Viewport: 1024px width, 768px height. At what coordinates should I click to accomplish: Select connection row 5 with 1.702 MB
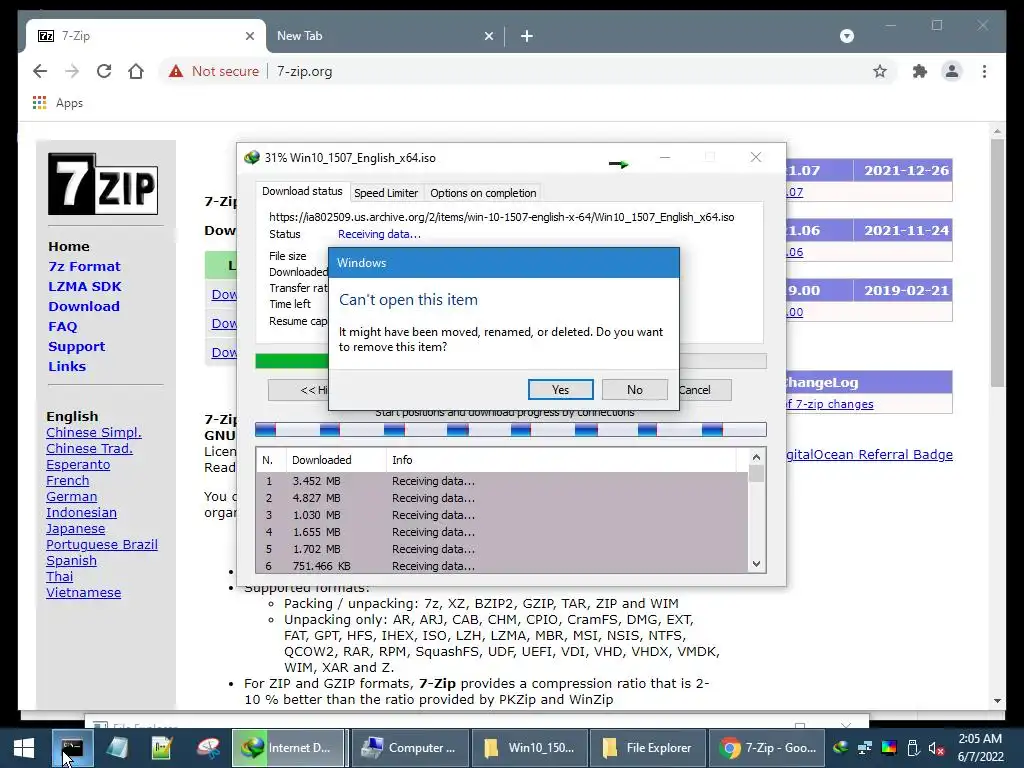point(502,549)
